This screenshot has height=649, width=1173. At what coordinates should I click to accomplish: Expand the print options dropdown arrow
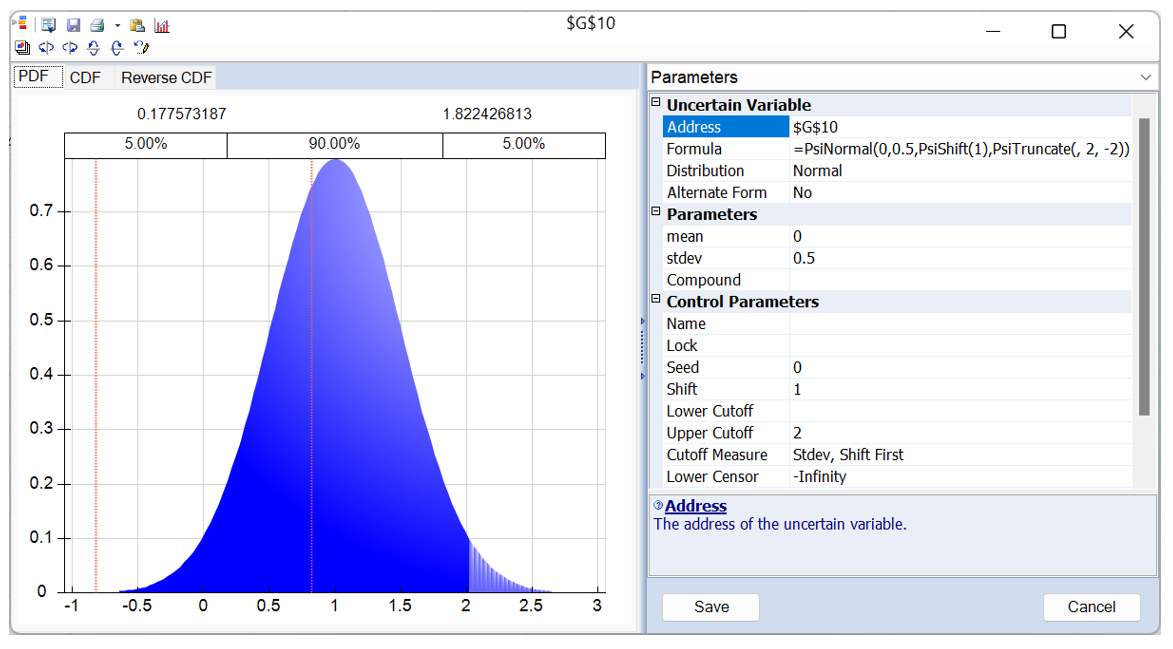118,25
